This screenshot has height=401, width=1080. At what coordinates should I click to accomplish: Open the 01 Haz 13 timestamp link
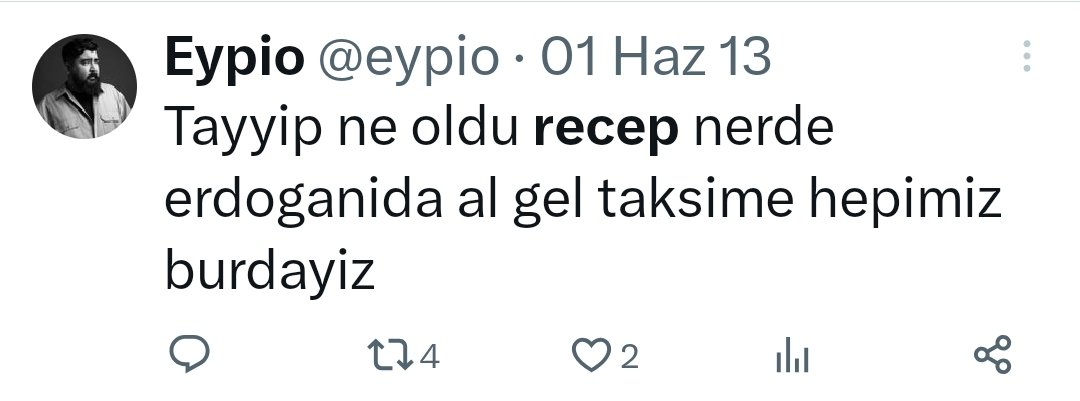655,57
